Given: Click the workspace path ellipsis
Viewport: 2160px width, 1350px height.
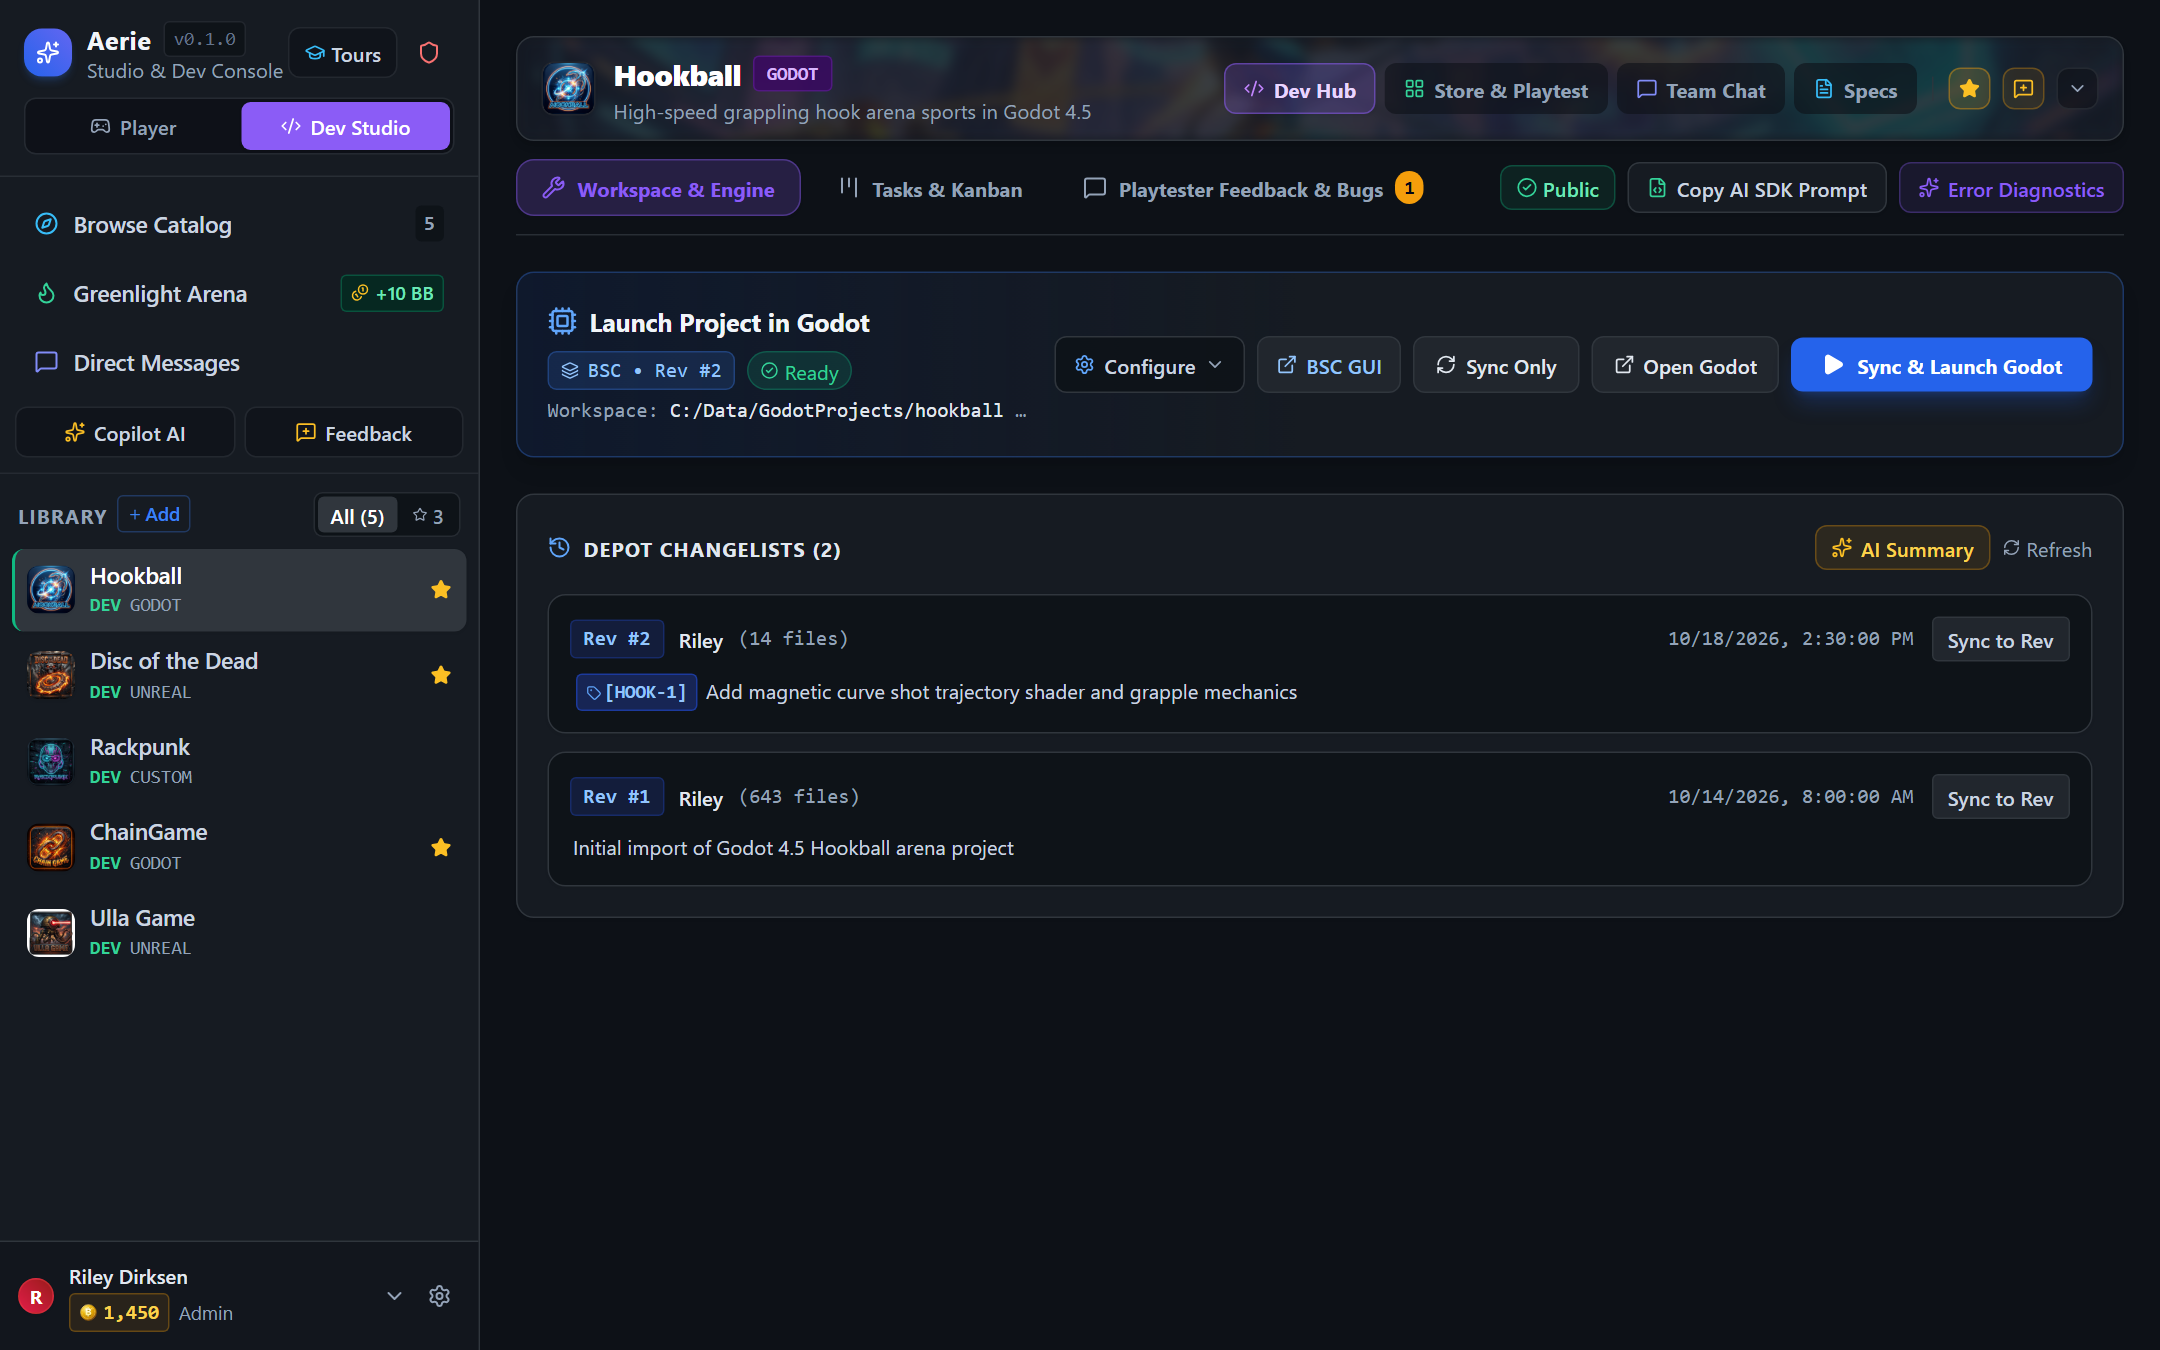Looking at the screenshot, I should 1020,411.
